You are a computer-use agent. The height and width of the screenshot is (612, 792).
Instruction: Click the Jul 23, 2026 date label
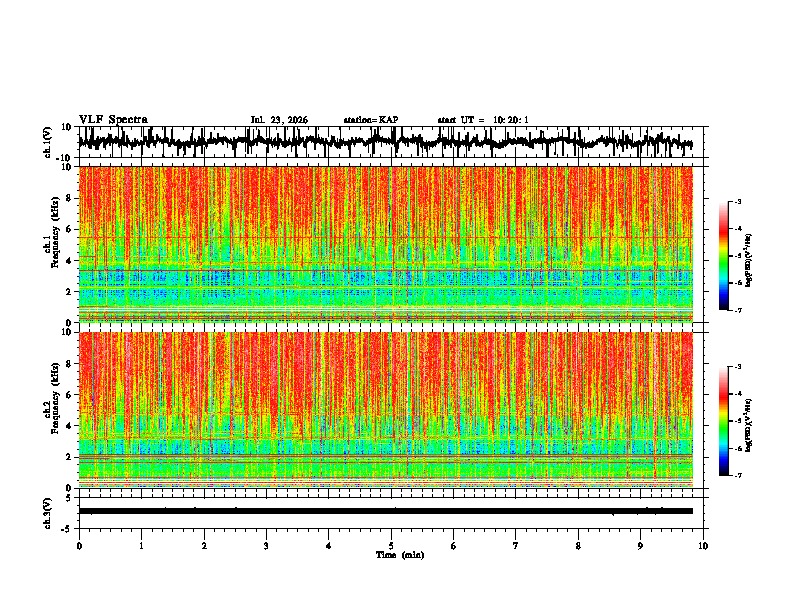pos(279,120)
